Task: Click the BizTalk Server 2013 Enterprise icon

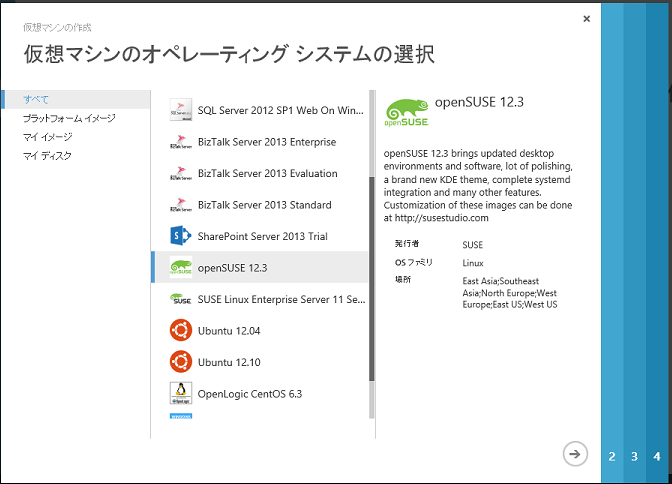Action: 181,142
